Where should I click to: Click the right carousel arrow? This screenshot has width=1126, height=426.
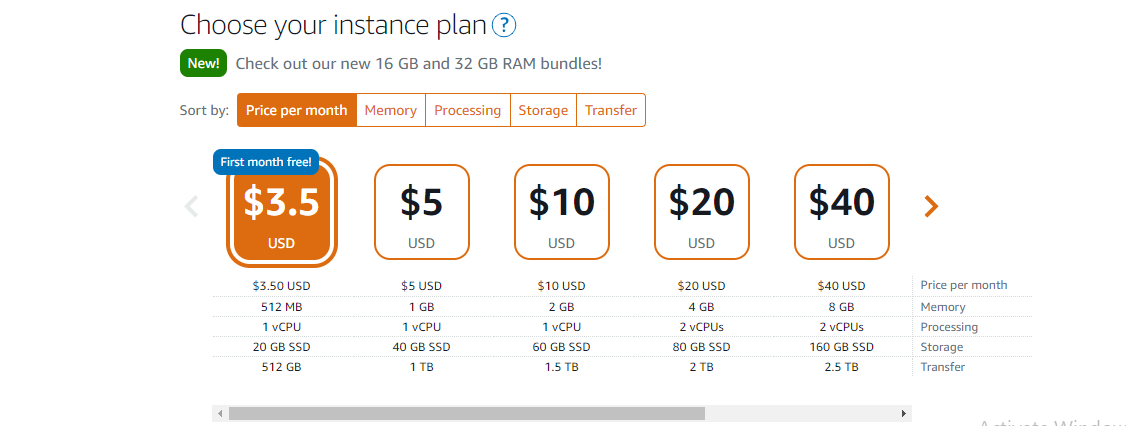(931, 206)
